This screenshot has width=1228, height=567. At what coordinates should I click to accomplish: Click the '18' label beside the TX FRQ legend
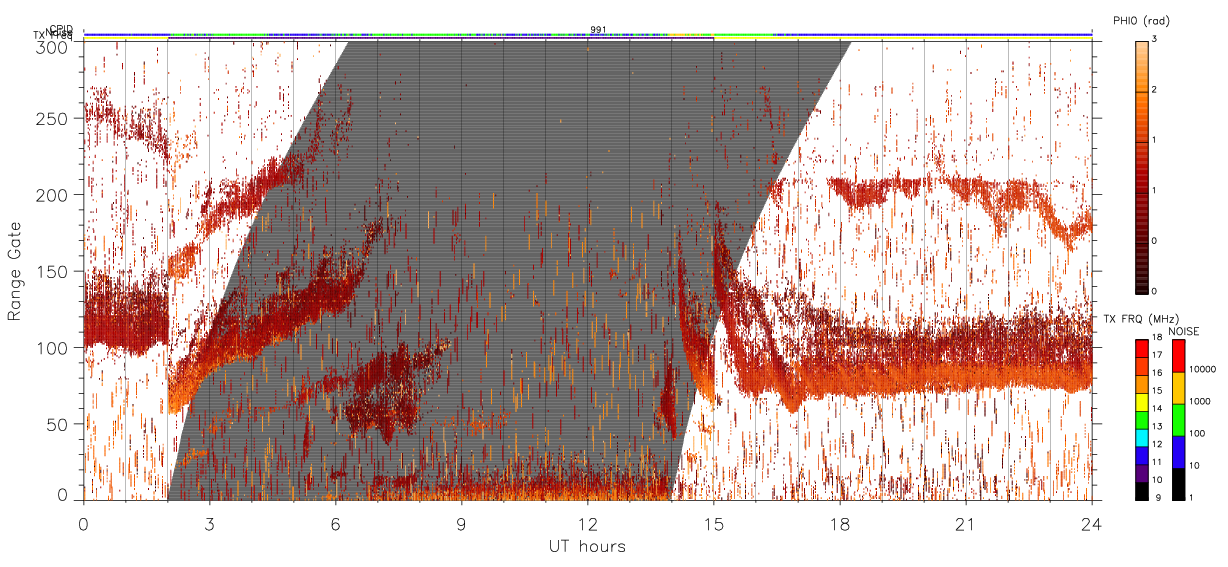(x=1158, y=337)
